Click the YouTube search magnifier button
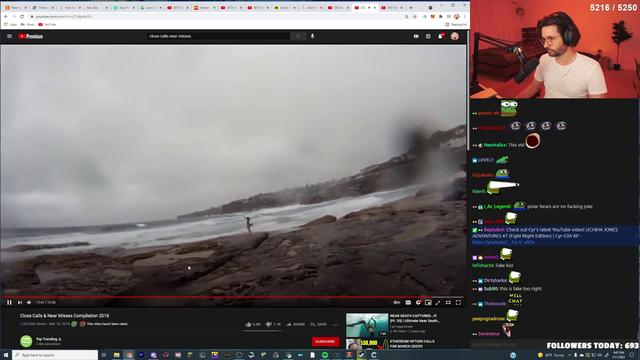Image resolution: width=640 pixels, height=360 pixels. (298, 36)
